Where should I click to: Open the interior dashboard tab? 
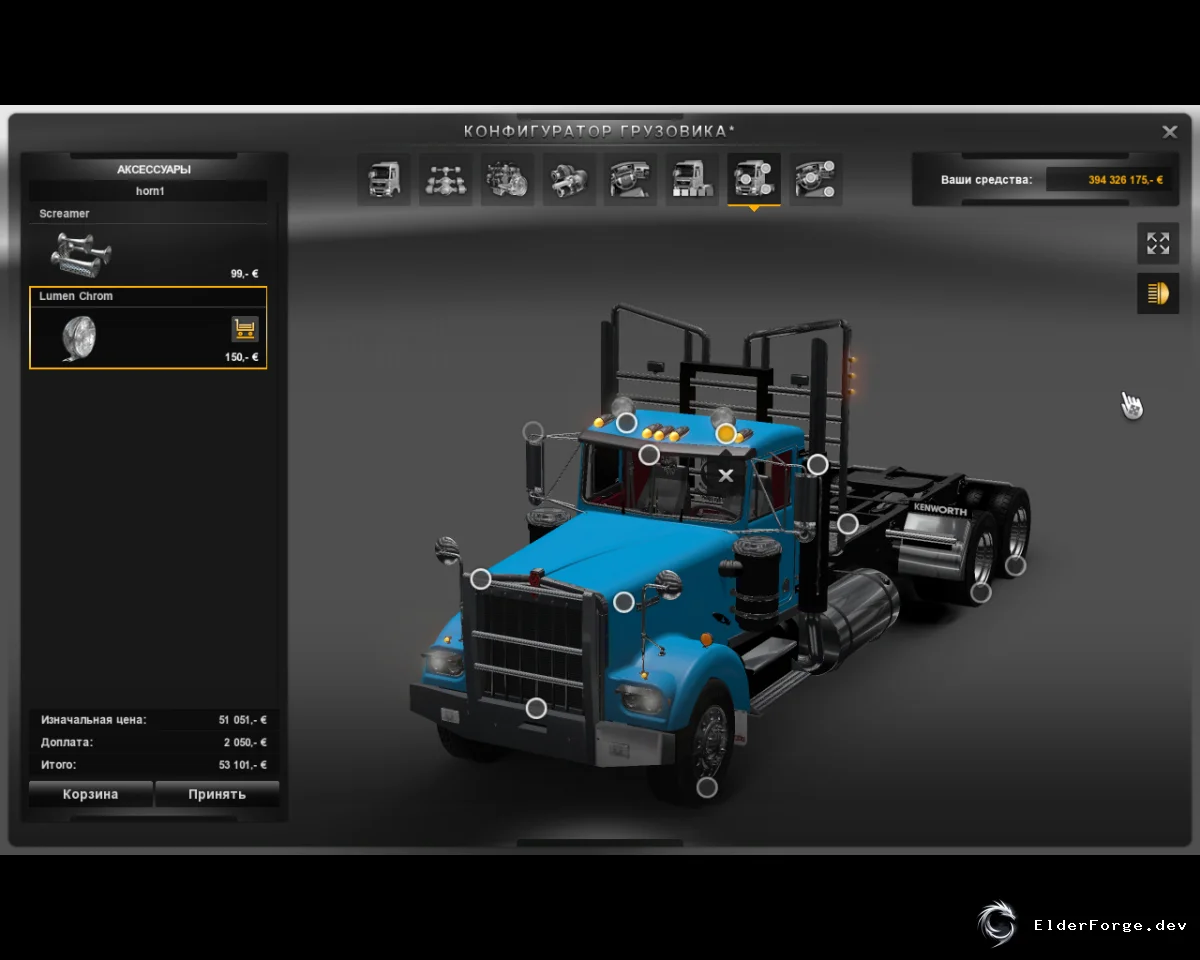point(631,180)
